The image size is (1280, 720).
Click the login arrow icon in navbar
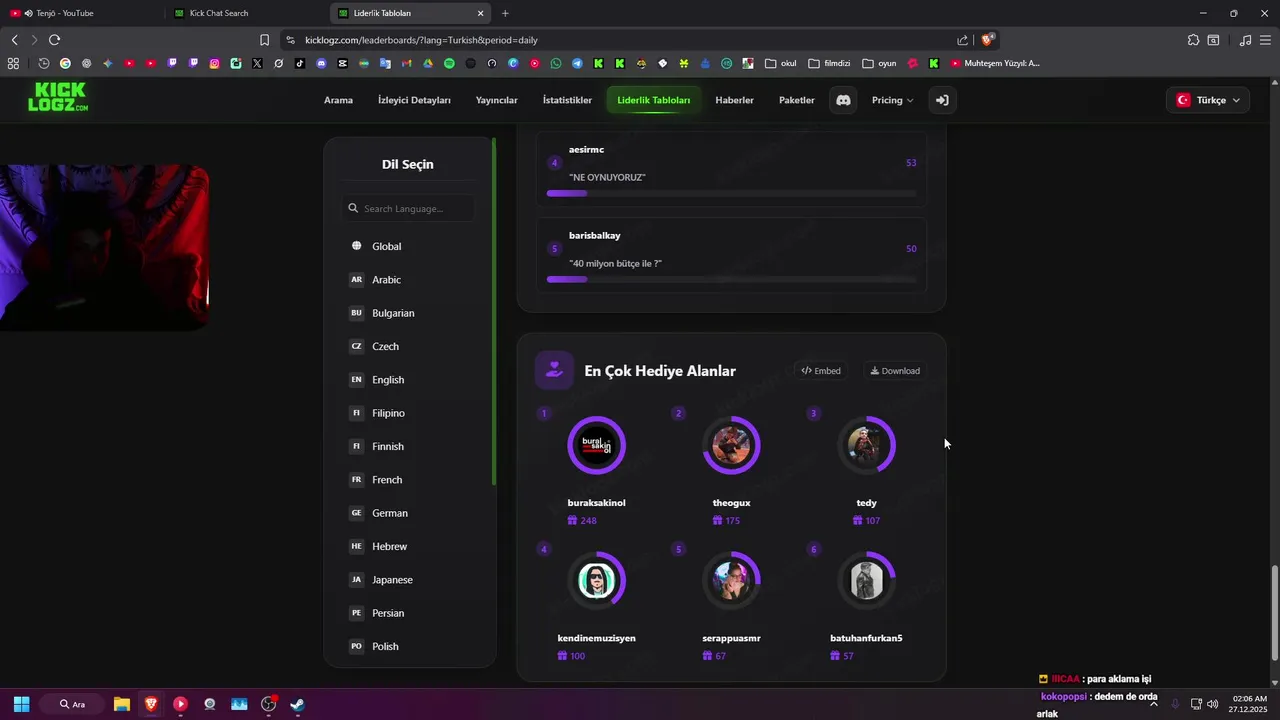(942, 100)
